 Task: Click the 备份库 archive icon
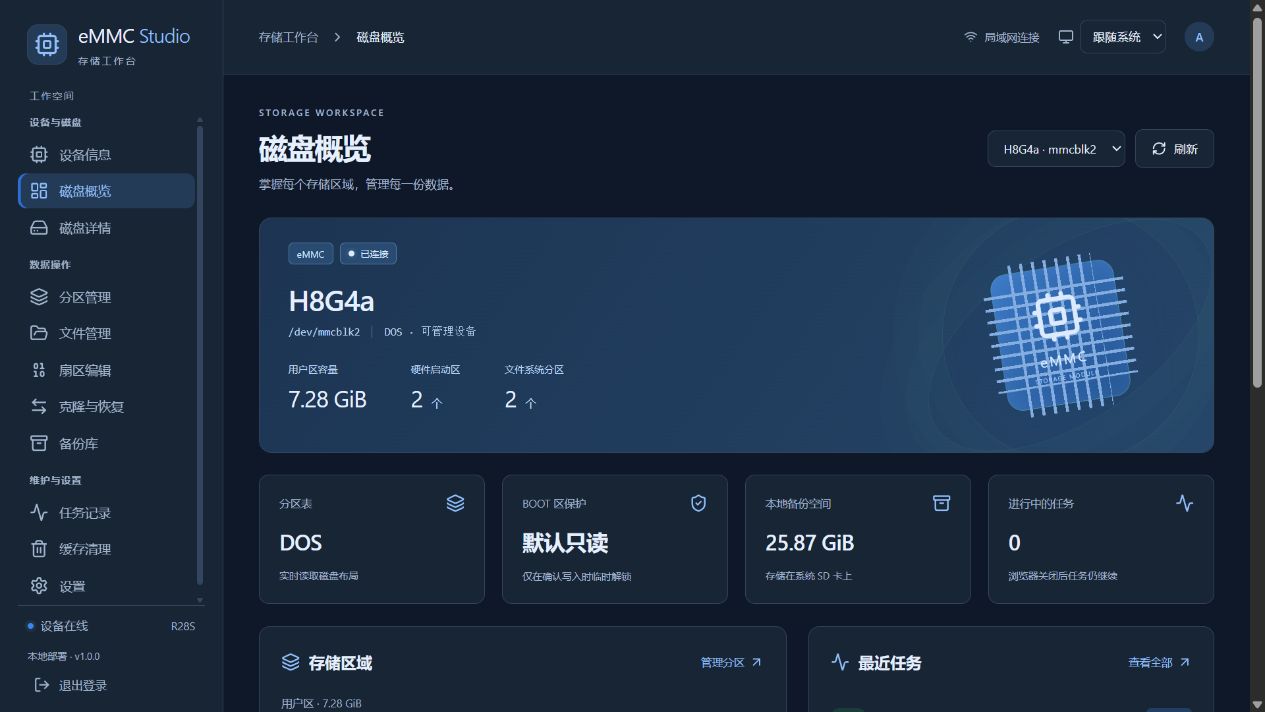pos(39,443)
